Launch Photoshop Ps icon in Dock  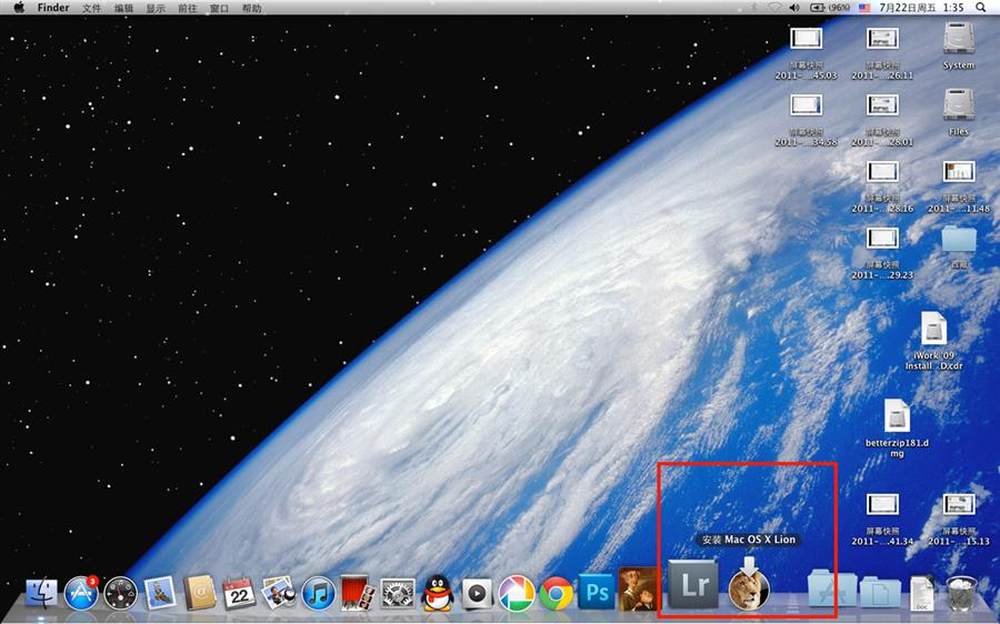coord(597,592)
